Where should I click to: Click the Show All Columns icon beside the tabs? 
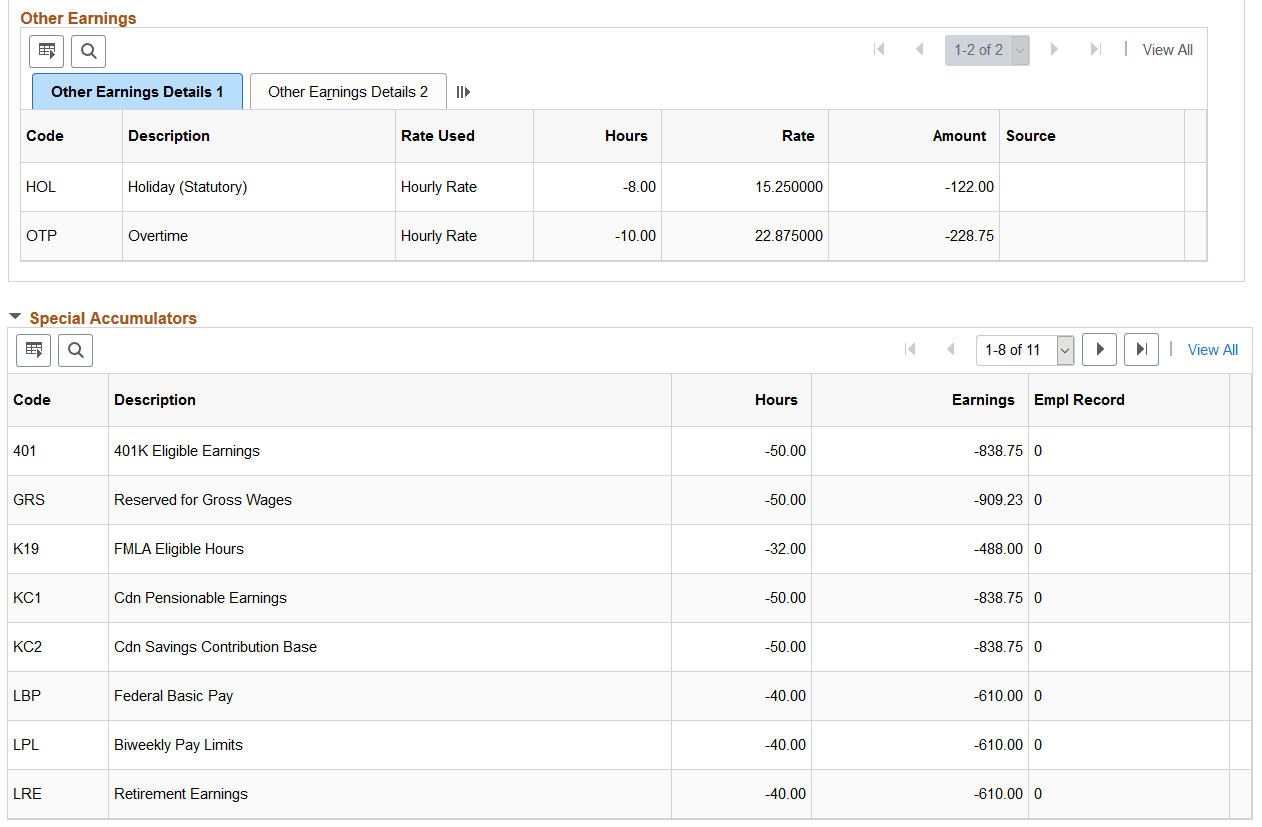(x=463, y=91)
